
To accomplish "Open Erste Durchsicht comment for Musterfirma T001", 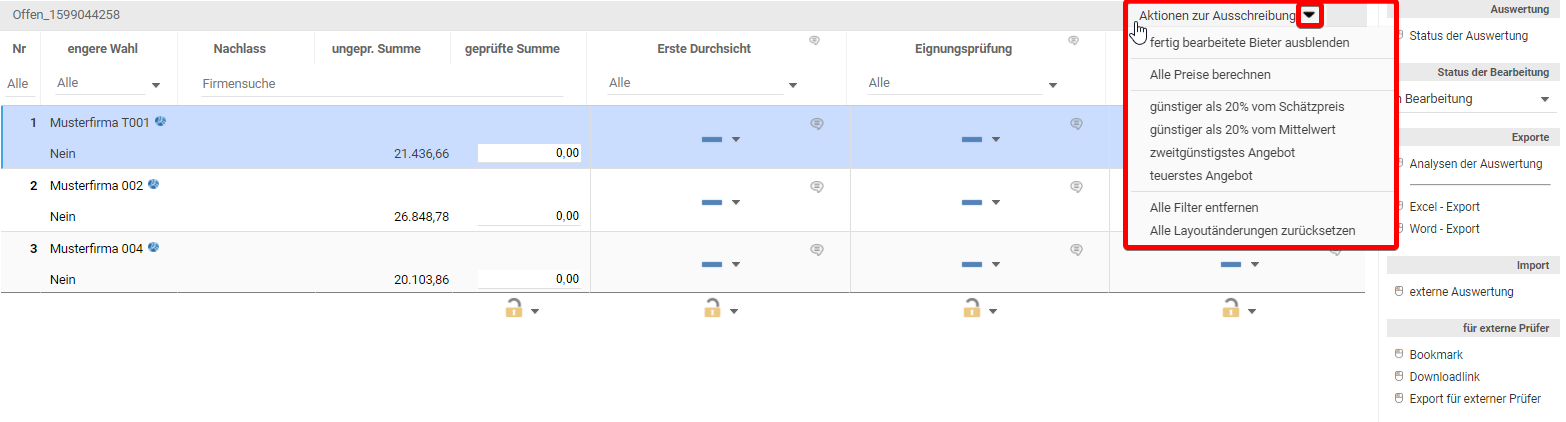I will pyautogui.click(x=816, y=124).
